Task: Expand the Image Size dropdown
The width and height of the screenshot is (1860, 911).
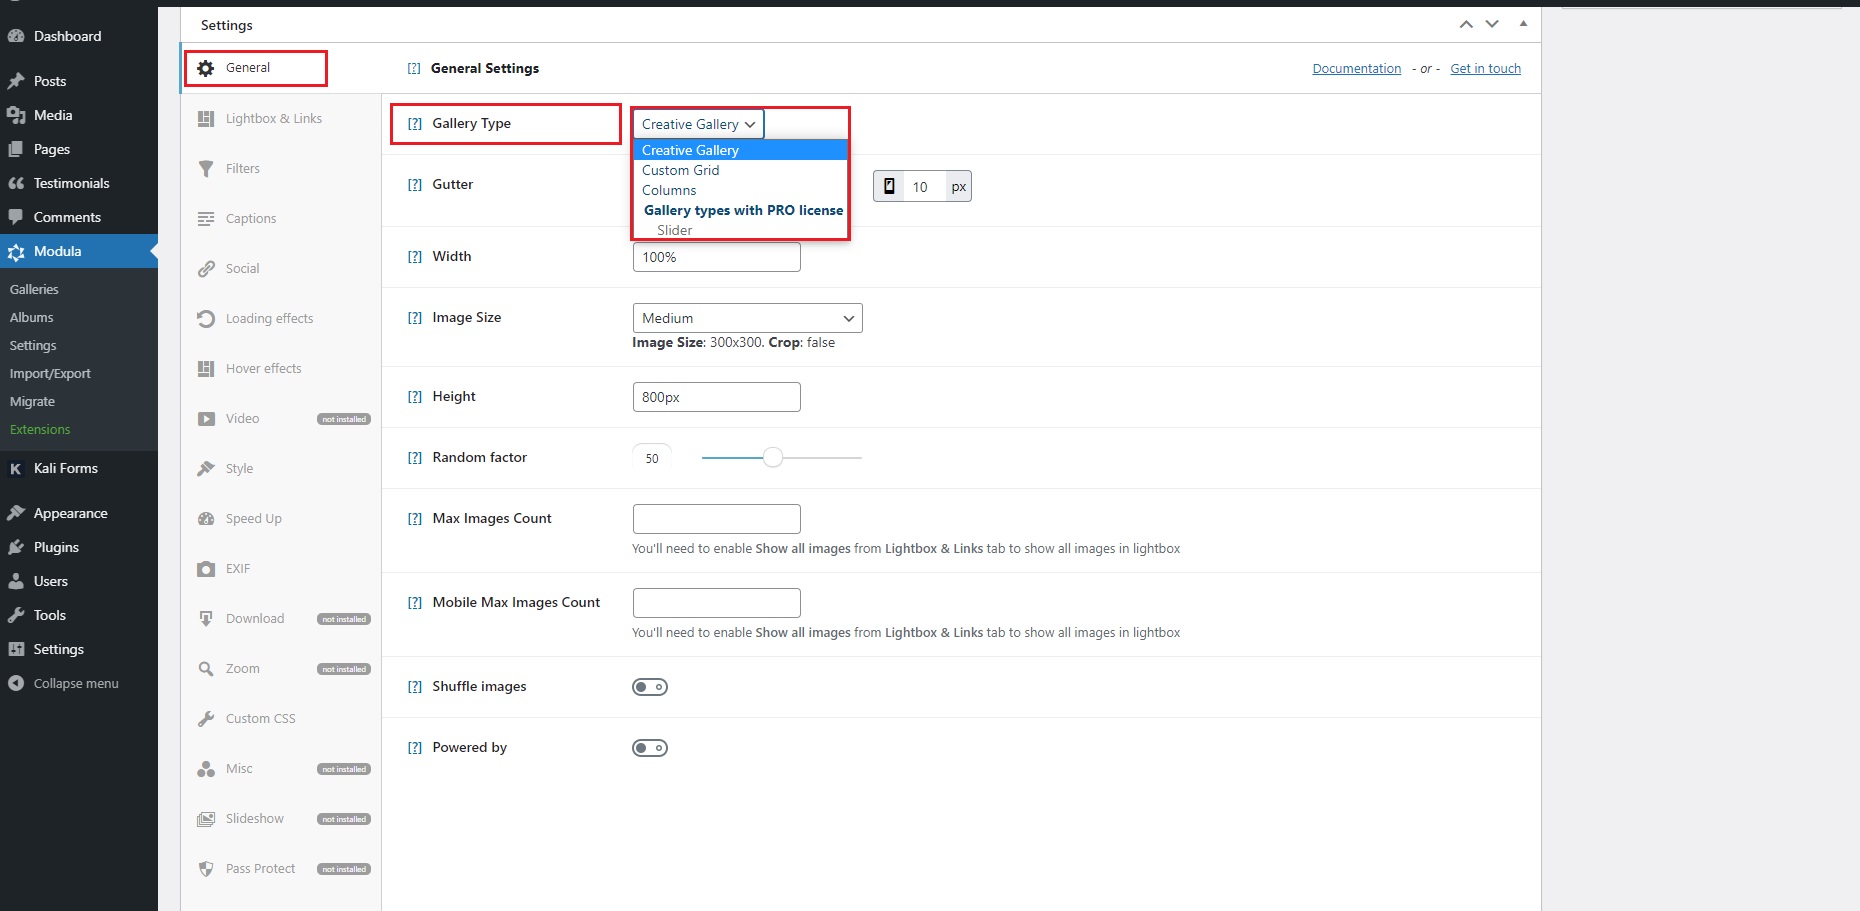Action: [747, 318]
